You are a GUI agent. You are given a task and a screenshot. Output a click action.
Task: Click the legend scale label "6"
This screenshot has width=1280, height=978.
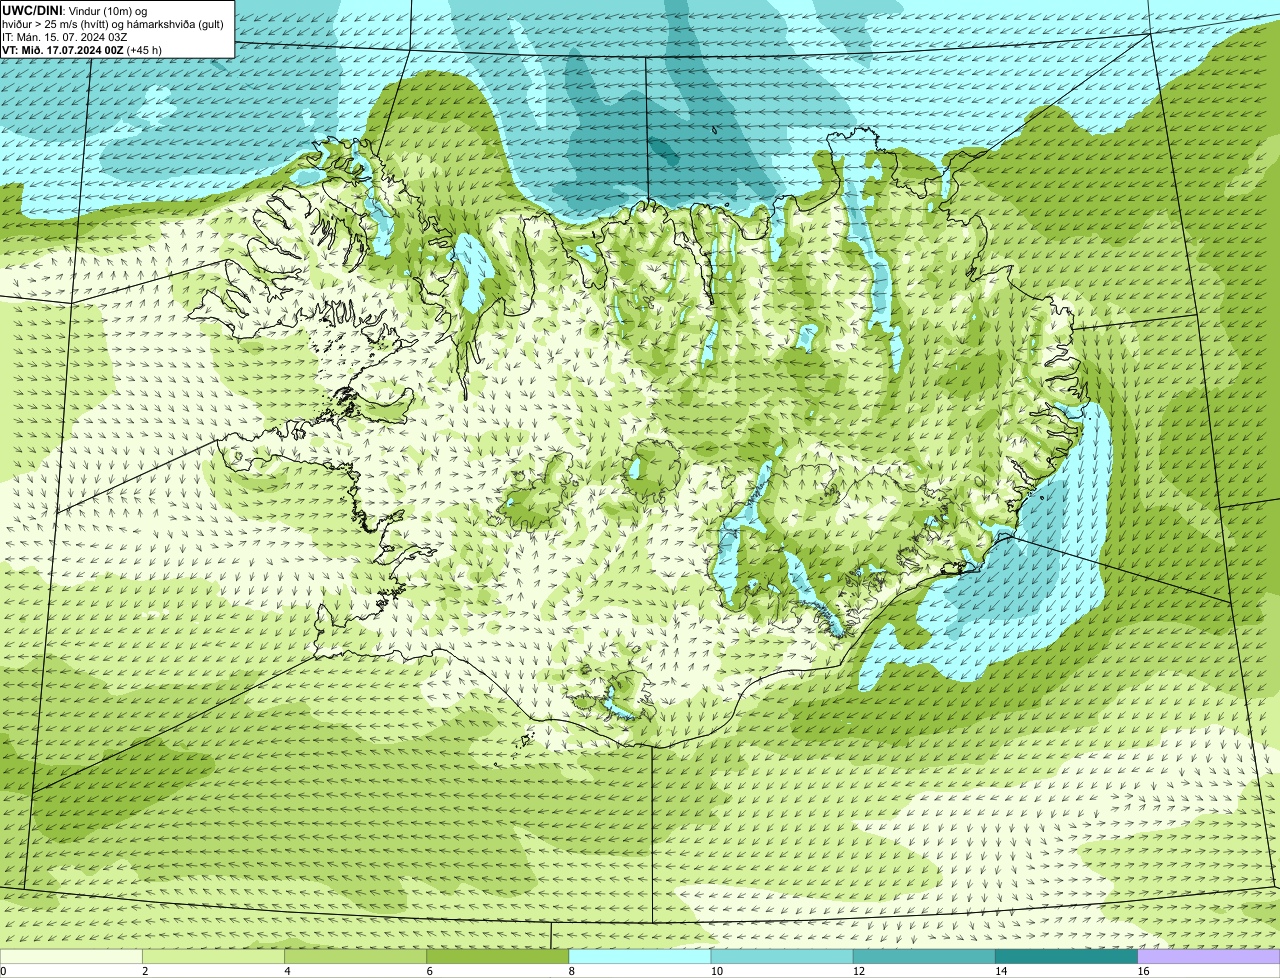click(429, 971)
